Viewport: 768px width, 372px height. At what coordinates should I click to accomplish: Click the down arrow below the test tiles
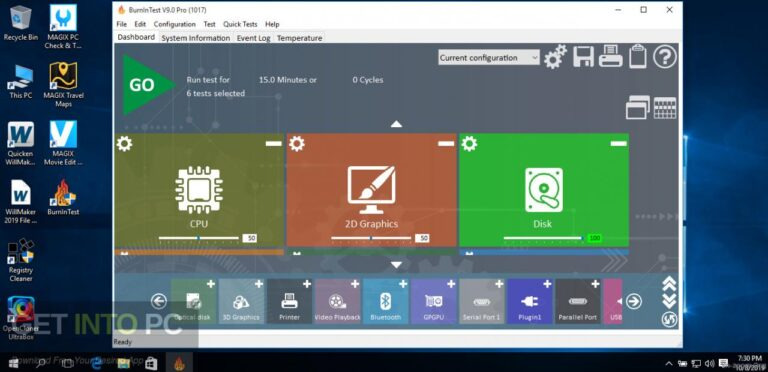point(396,265)
